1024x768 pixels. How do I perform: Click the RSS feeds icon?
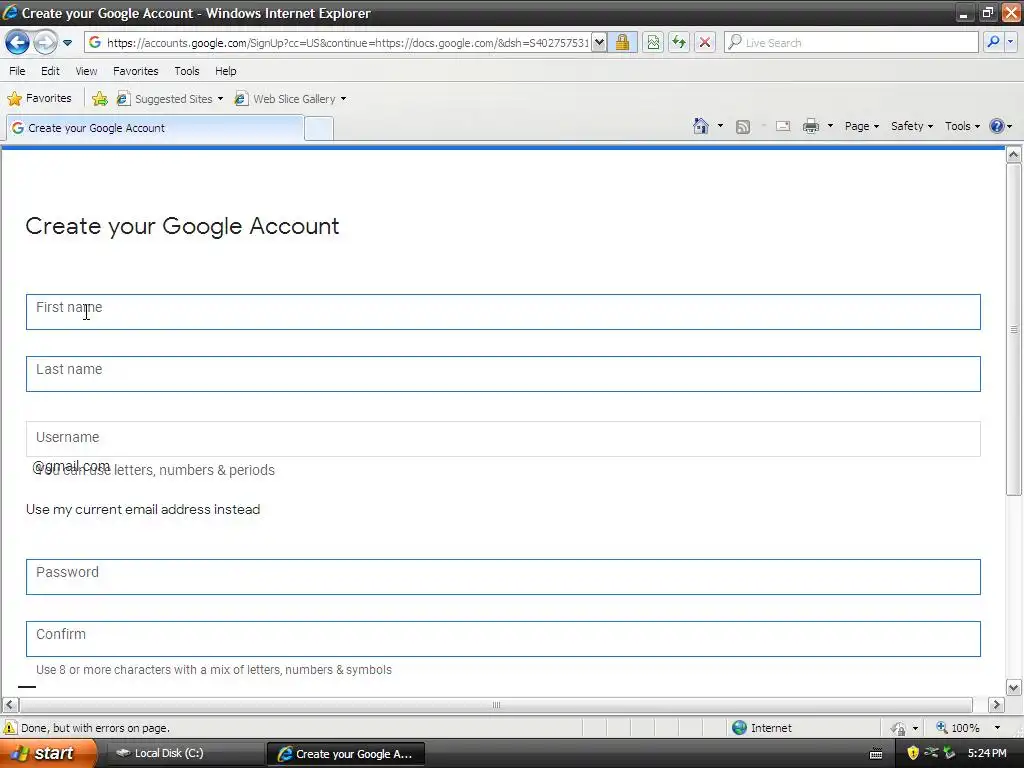pyautogui.click(x=743, y=127)
